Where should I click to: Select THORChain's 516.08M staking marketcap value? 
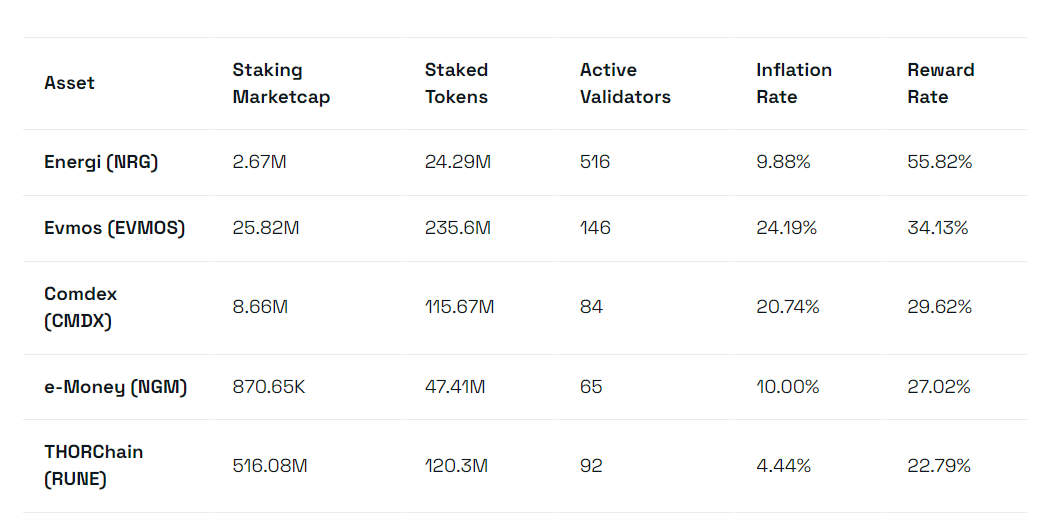coord(269,466)
